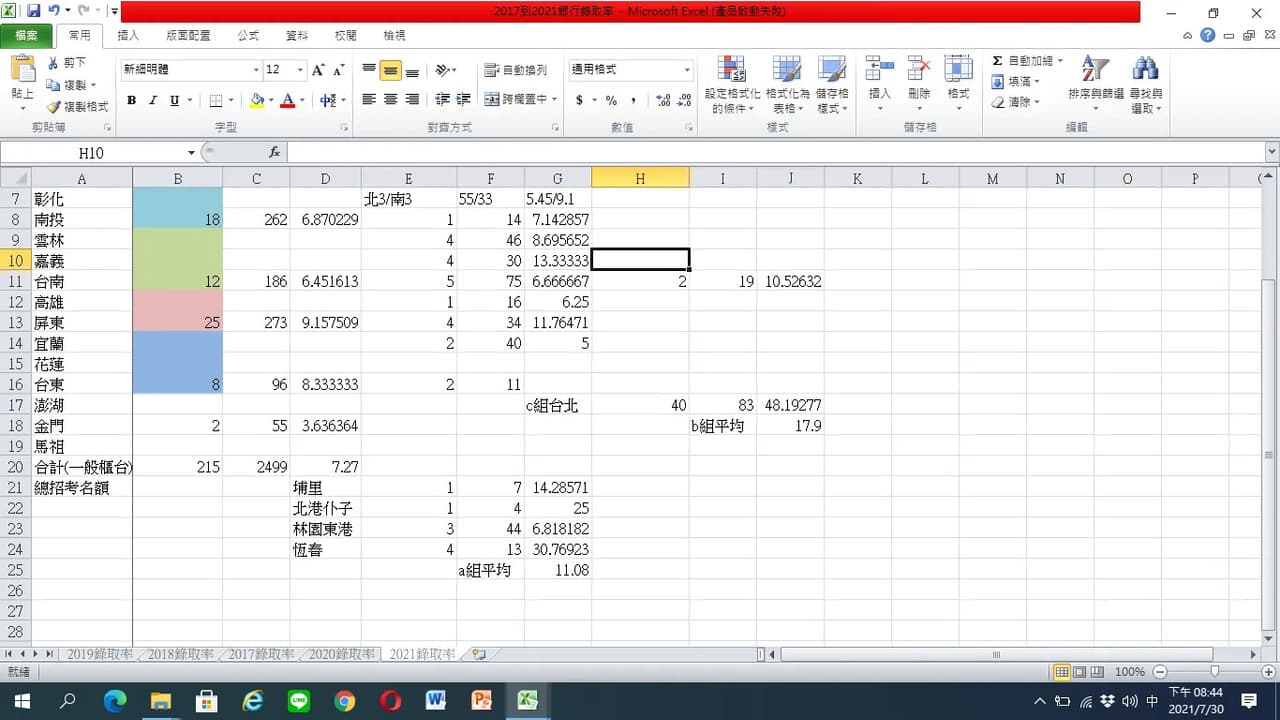Click the decrease decimal places button

point(684,100)
